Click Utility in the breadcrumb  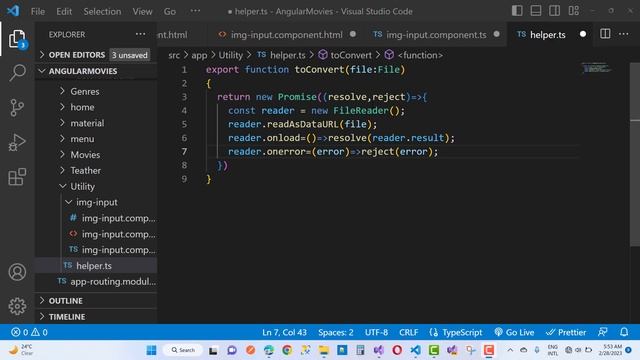click(x=231, y=55)
